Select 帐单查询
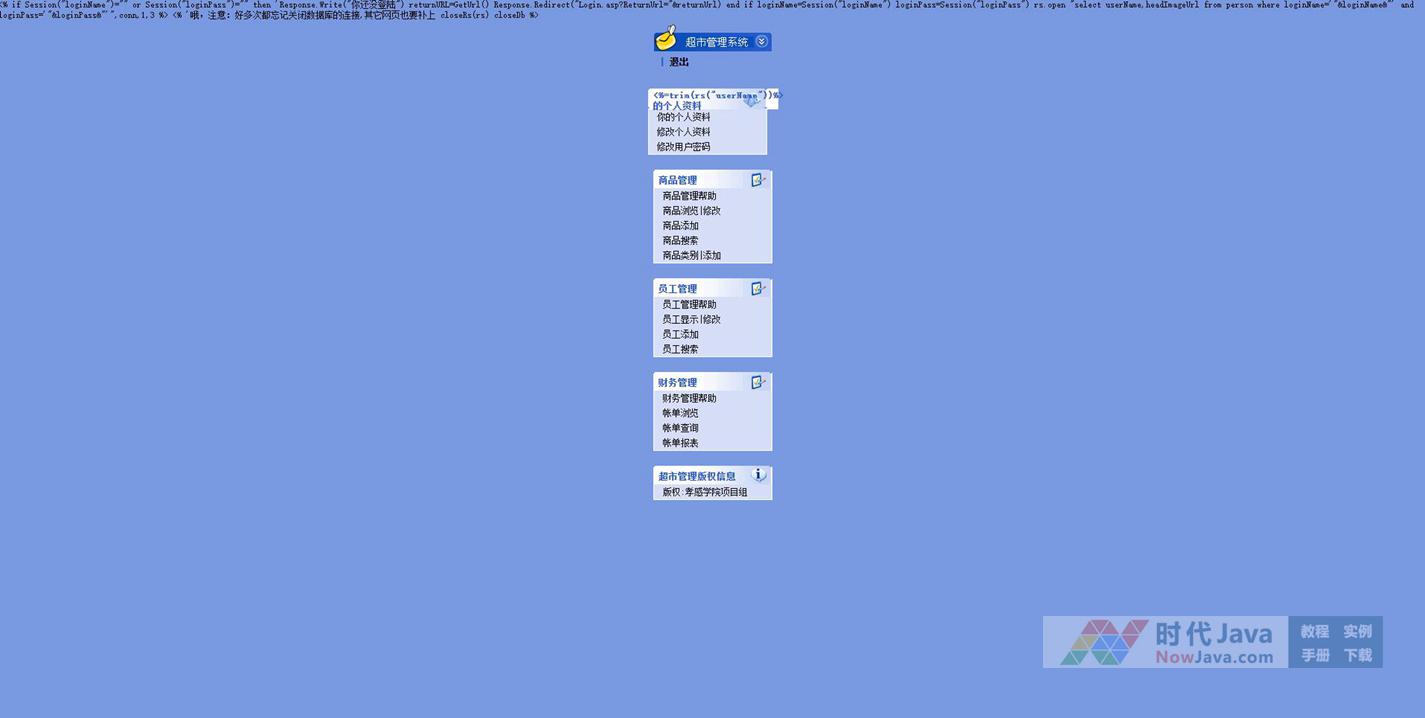This screenshot has height=718, width=1425. pyautogui.click(x=680, y=428)
